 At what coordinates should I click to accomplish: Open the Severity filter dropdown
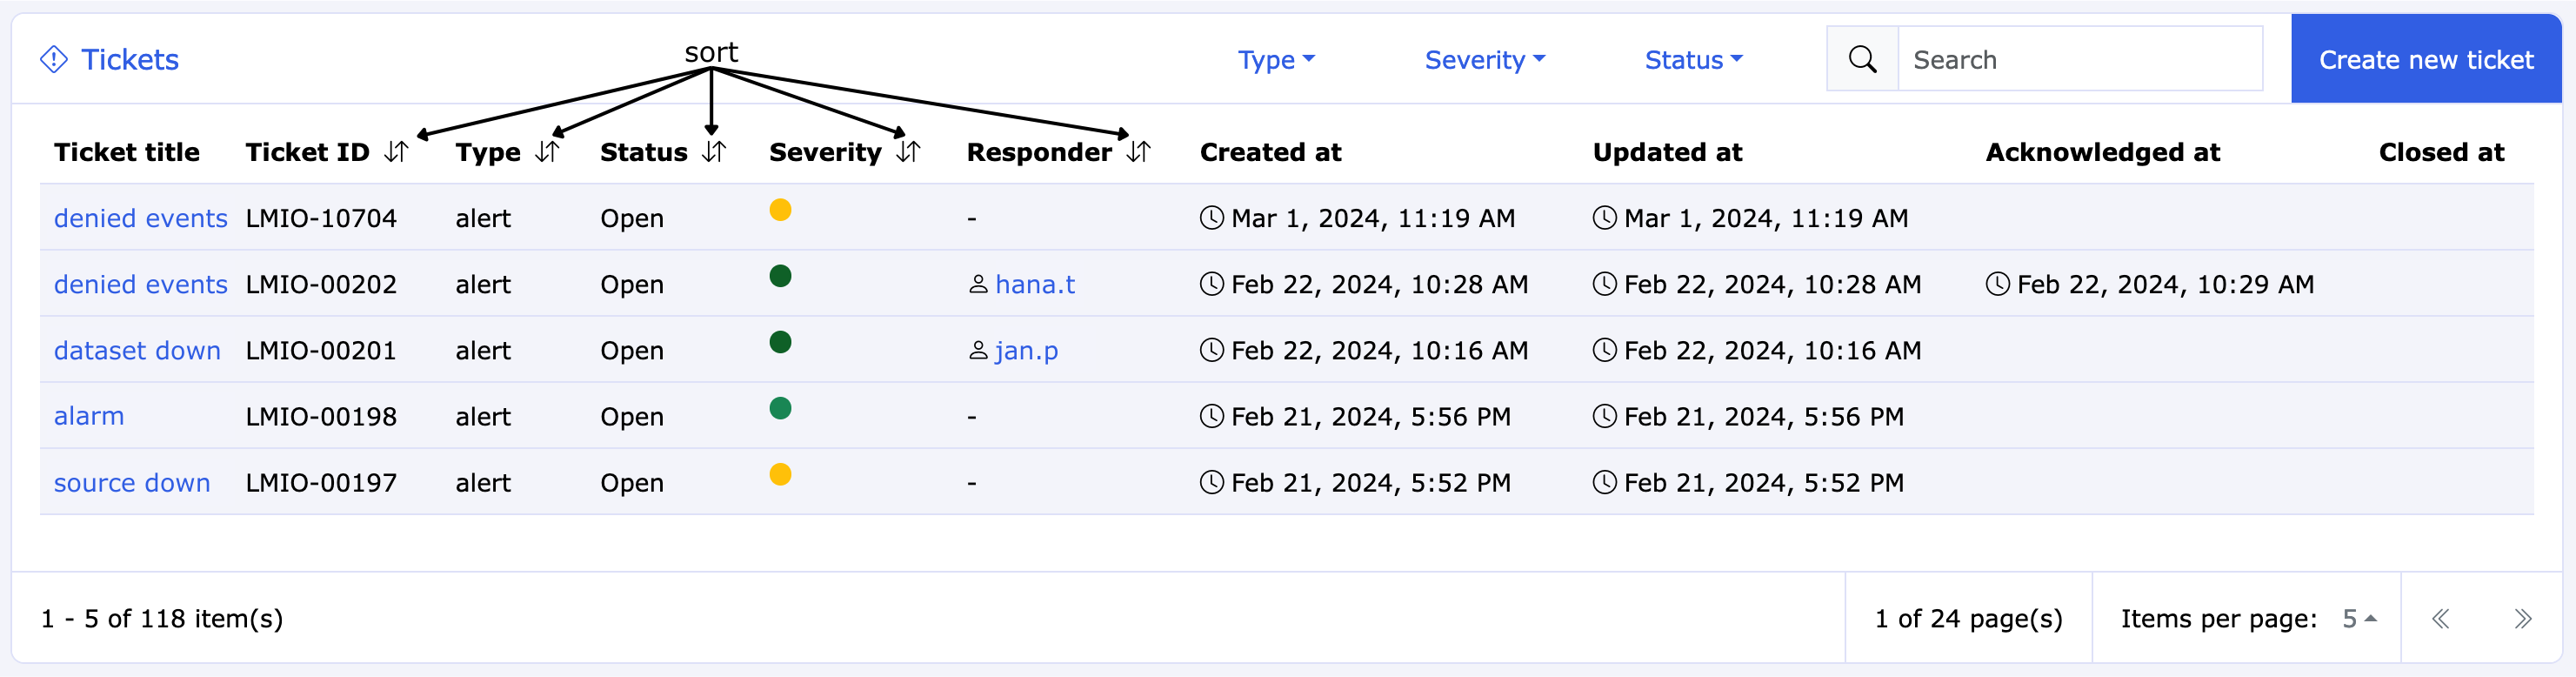click(x=1484, y=60)
